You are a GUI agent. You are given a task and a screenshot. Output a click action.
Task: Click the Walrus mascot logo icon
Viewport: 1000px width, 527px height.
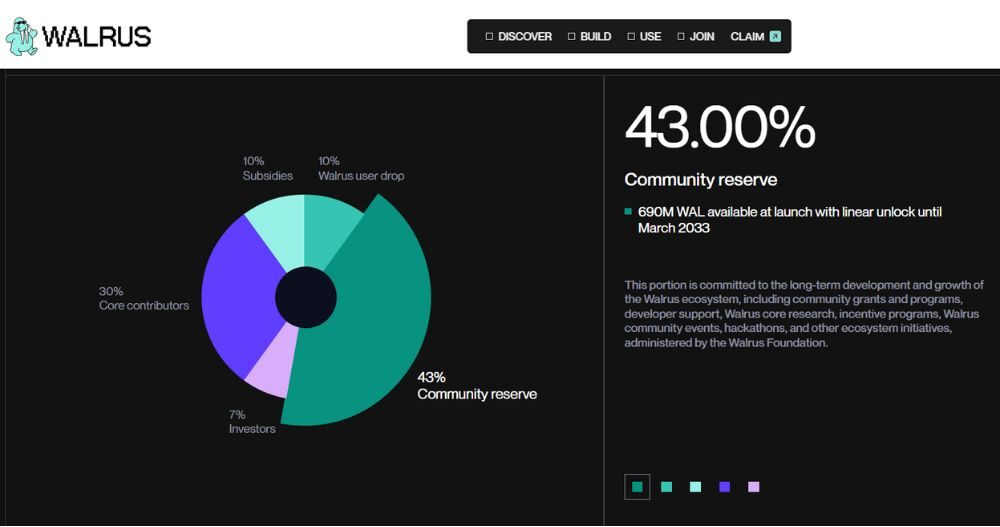point(22,36)
